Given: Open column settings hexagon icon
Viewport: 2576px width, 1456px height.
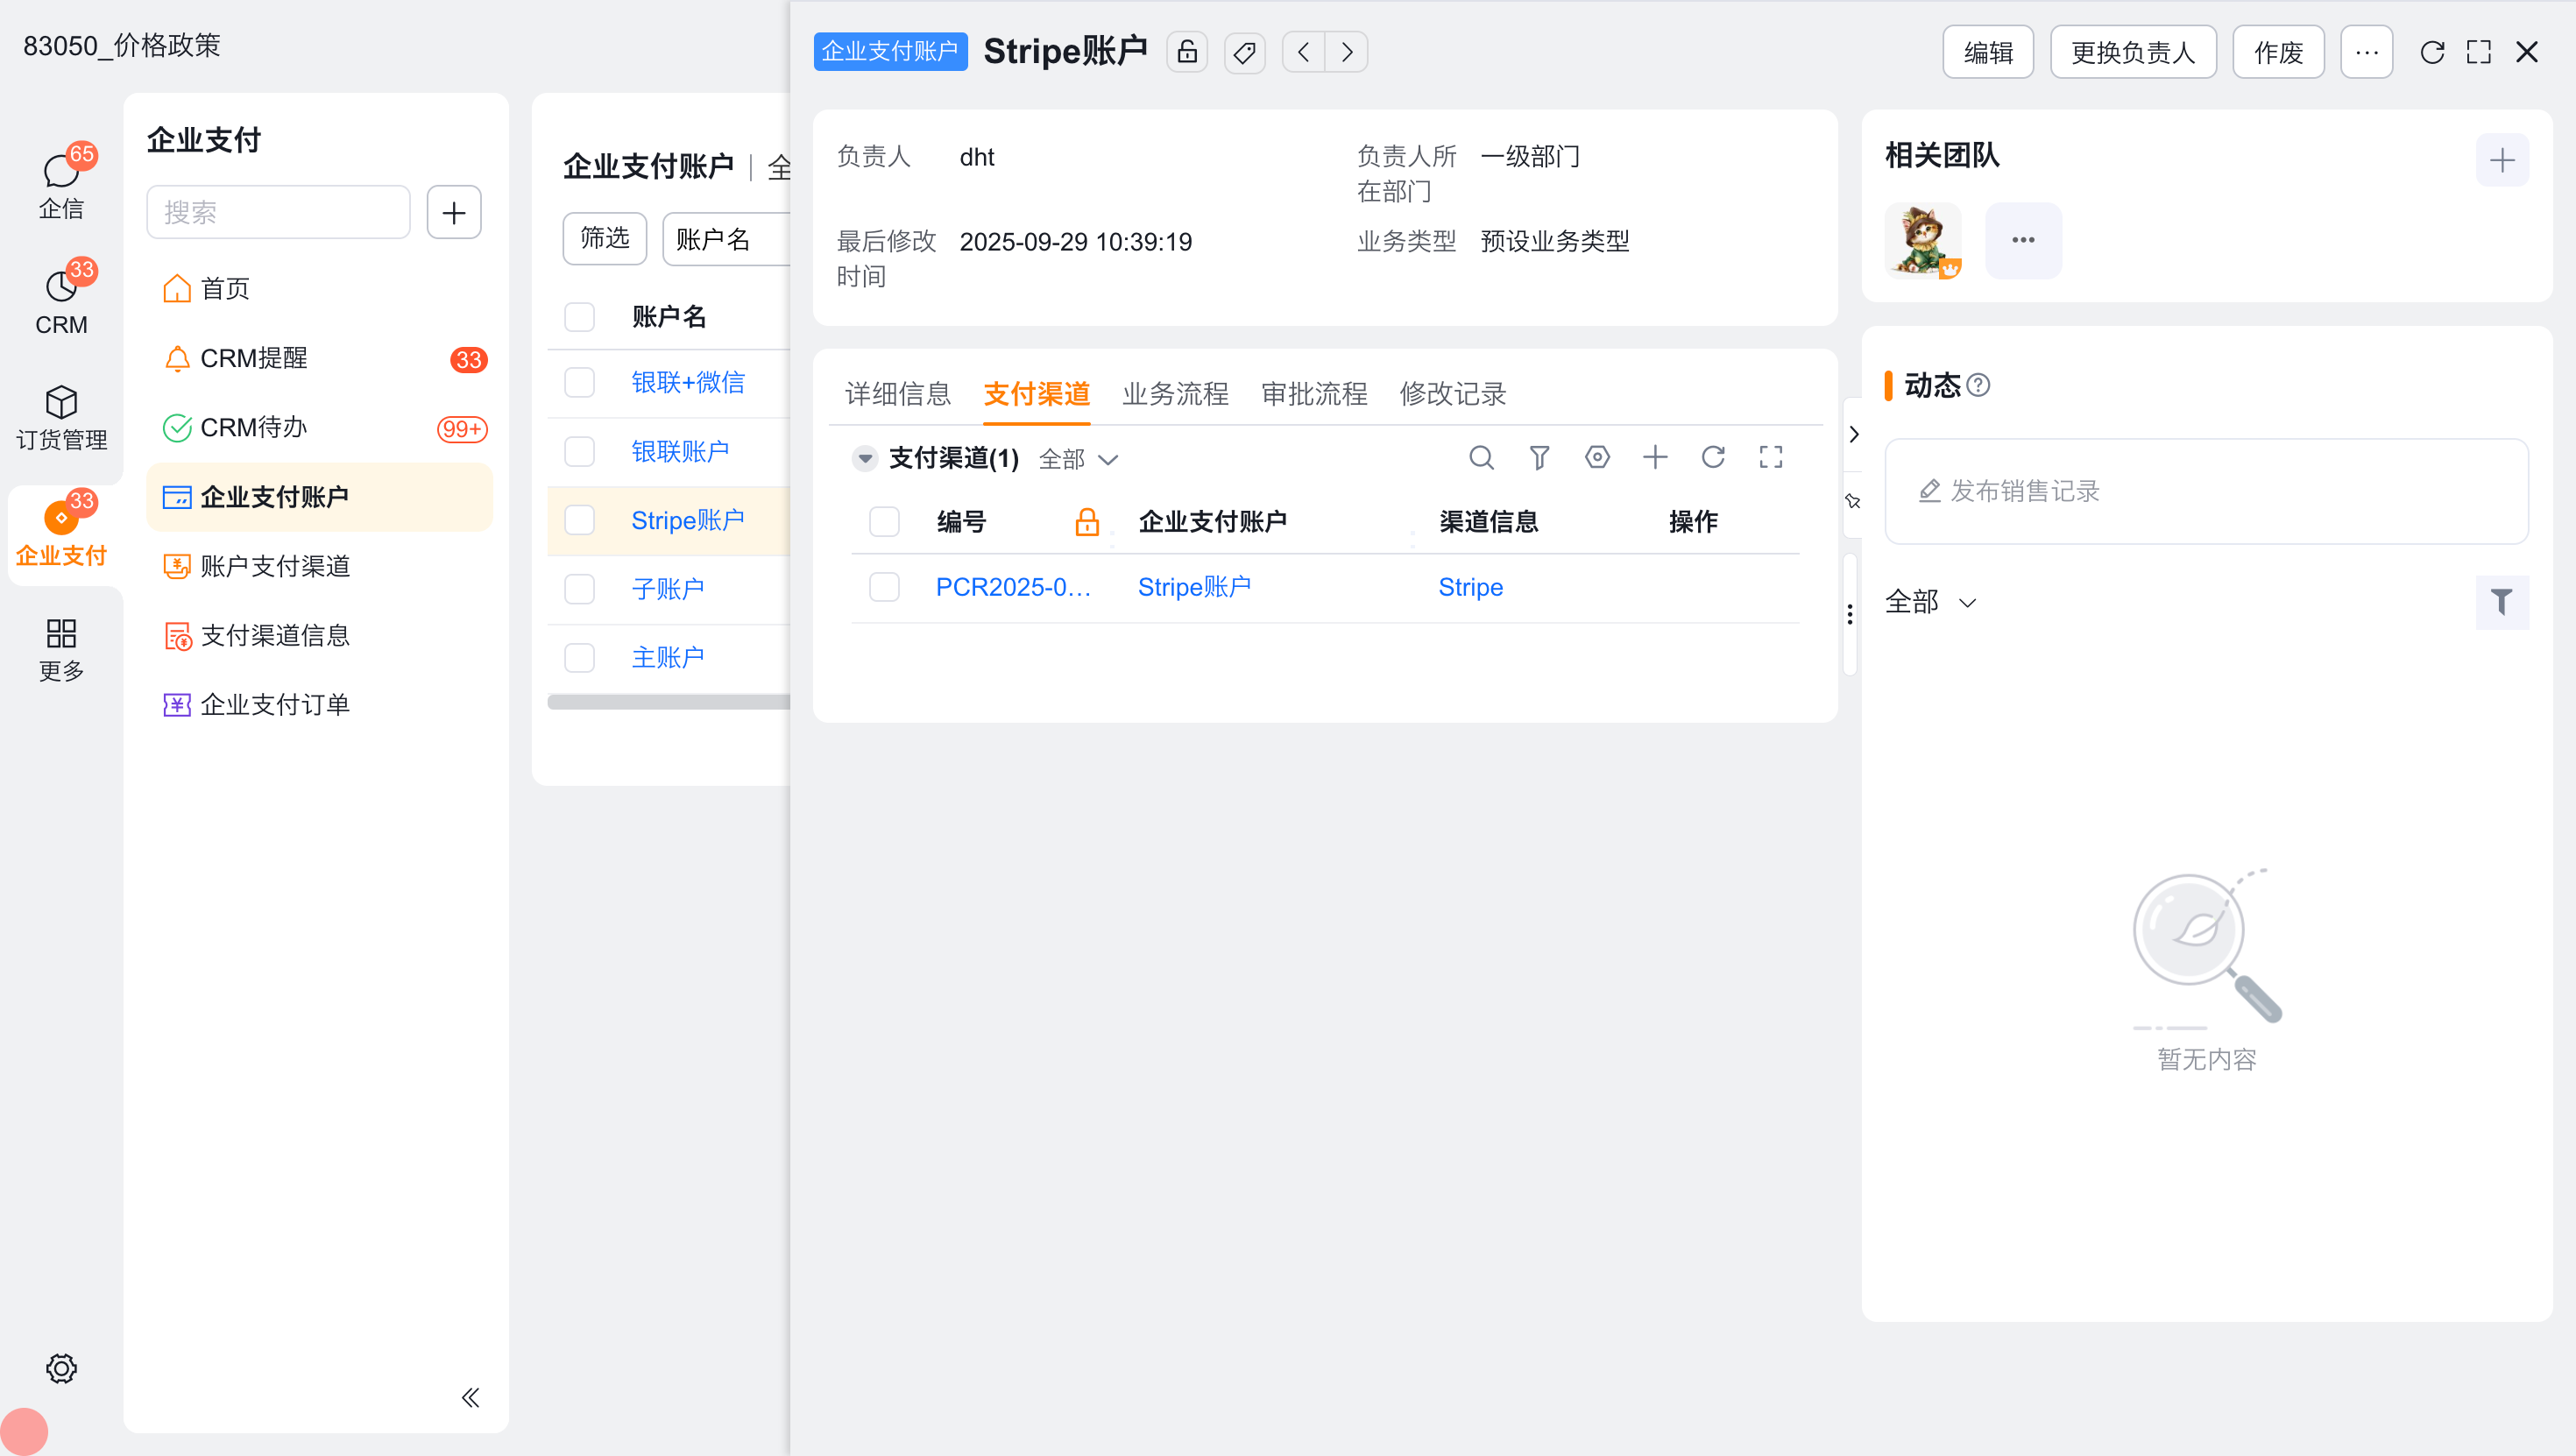Looking at the screenshot, I should point(1597,458).
